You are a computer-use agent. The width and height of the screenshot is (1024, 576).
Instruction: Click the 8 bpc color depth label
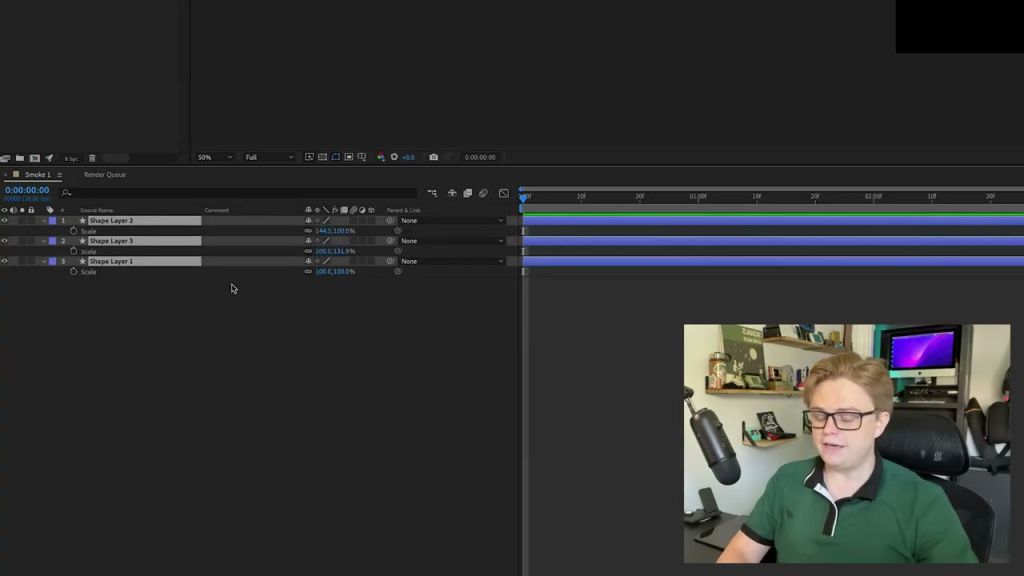click(71, 159)
